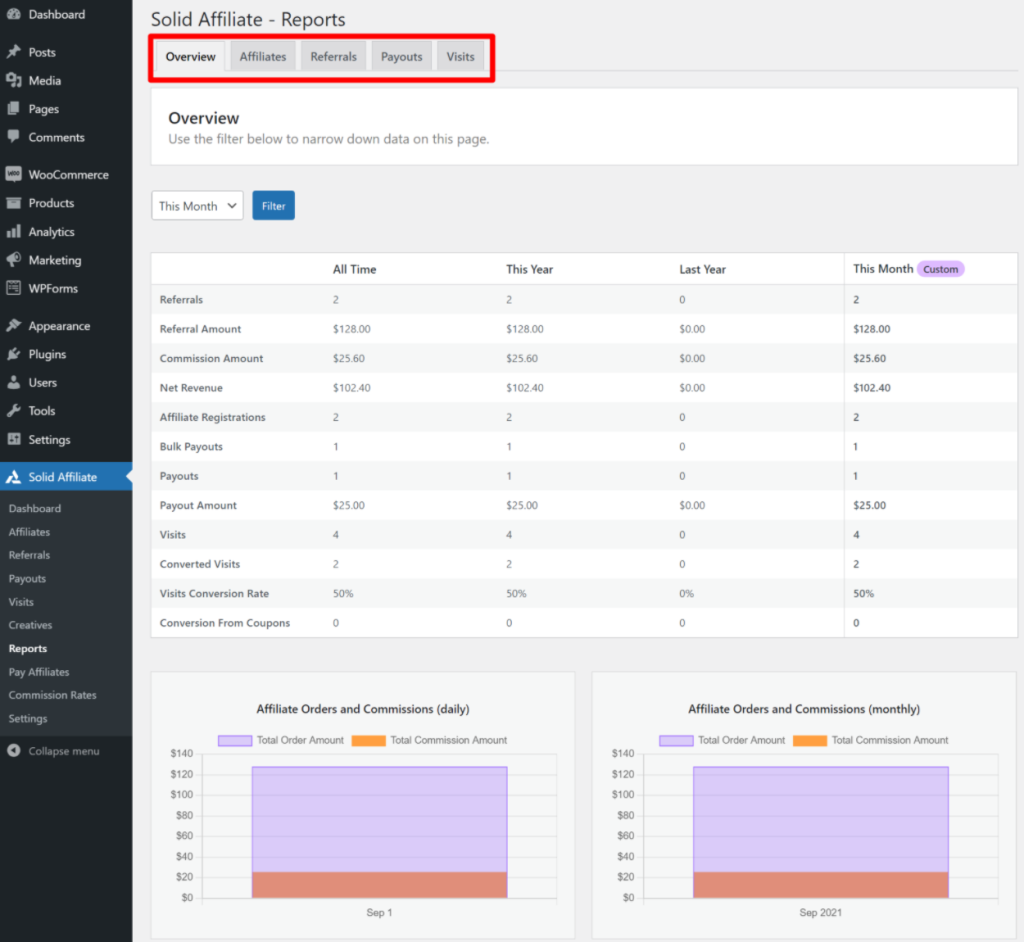Open Affiliates submenu under Solid Affiliate

29,532
